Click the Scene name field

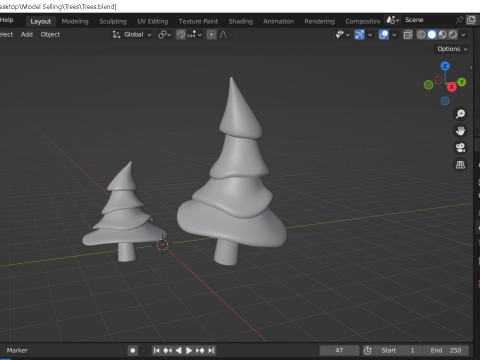427,20
